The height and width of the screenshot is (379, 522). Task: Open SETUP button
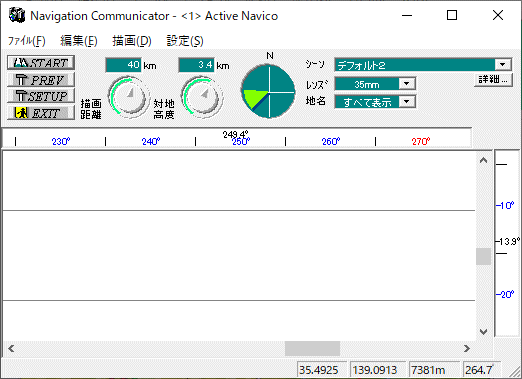point(41,96)
